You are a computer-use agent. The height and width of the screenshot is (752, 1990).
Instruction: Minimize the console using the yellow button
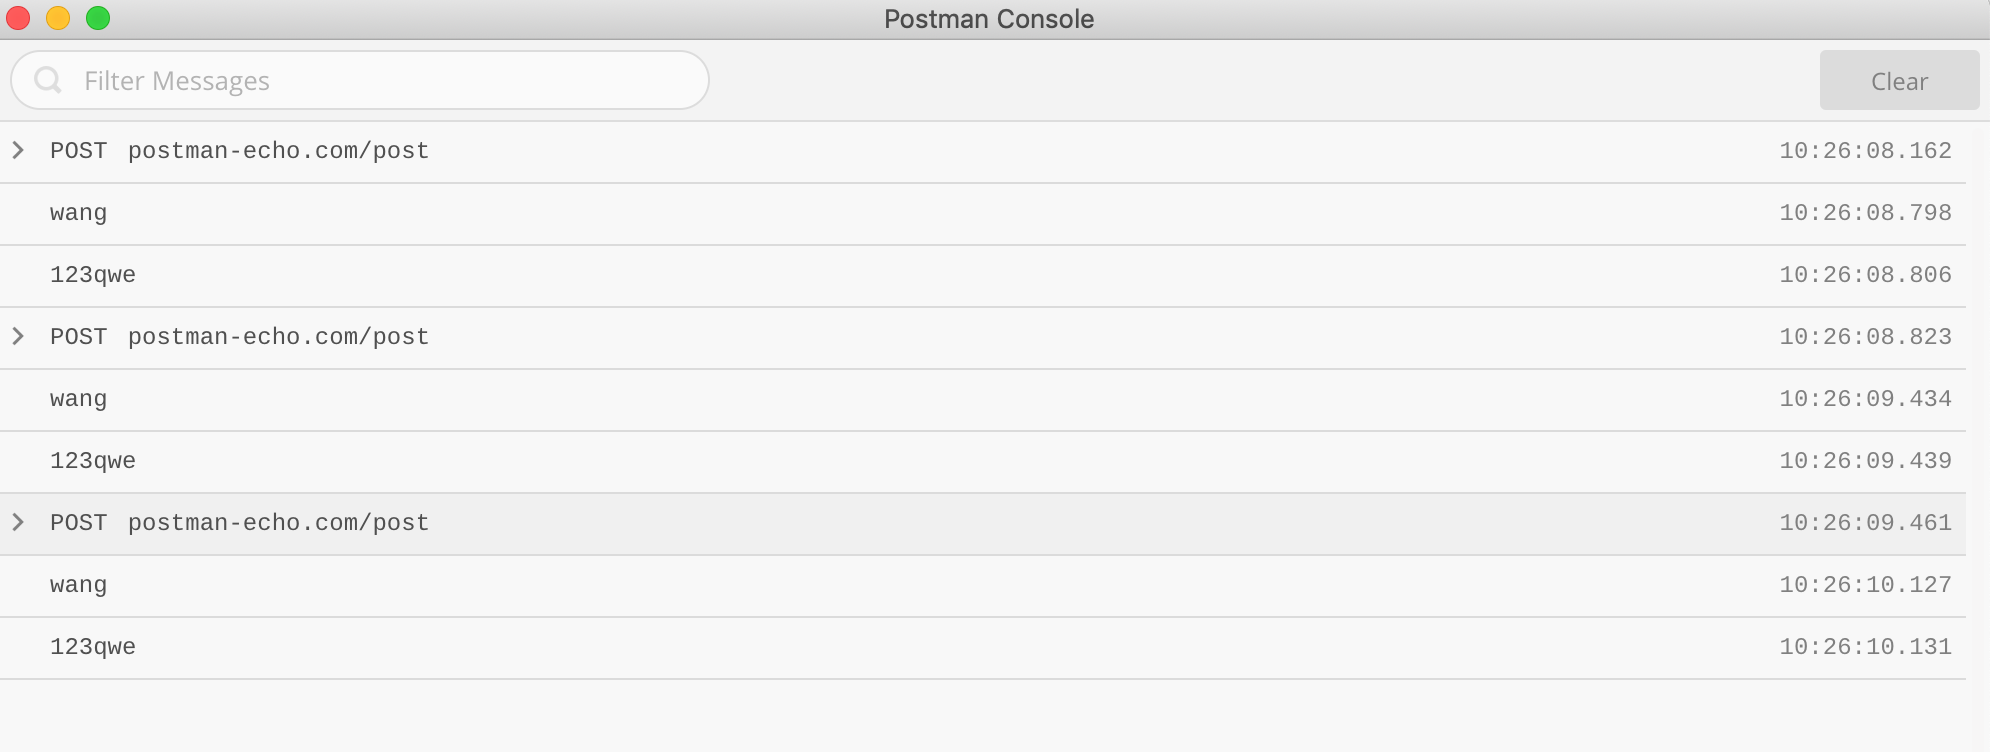coord(58,18)
